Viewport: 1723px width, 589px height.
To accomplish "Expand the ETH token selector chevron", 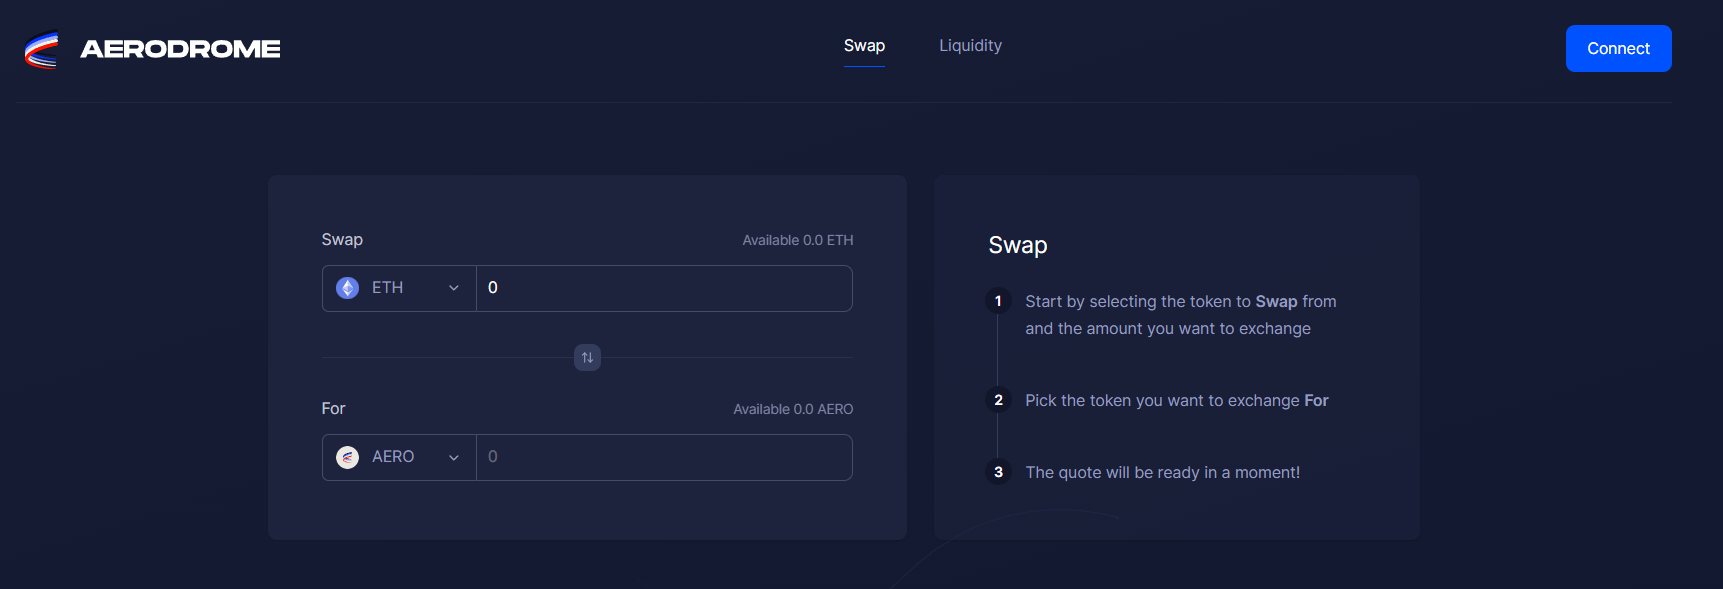I will [453, 287].
